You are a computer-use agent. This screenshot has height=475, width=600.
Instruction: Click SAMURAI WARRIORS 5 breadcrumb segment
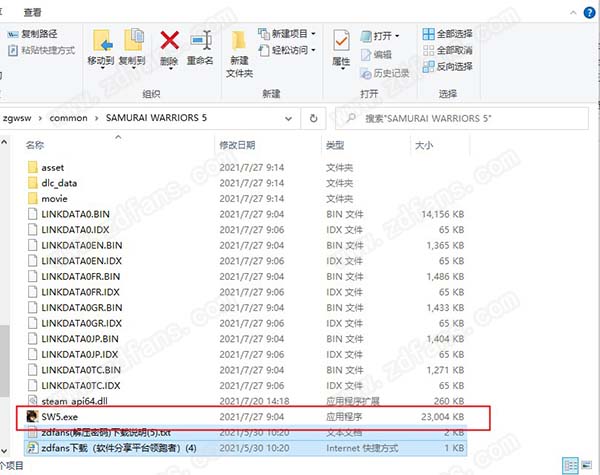pyautogui.click(x=156, y=118)
